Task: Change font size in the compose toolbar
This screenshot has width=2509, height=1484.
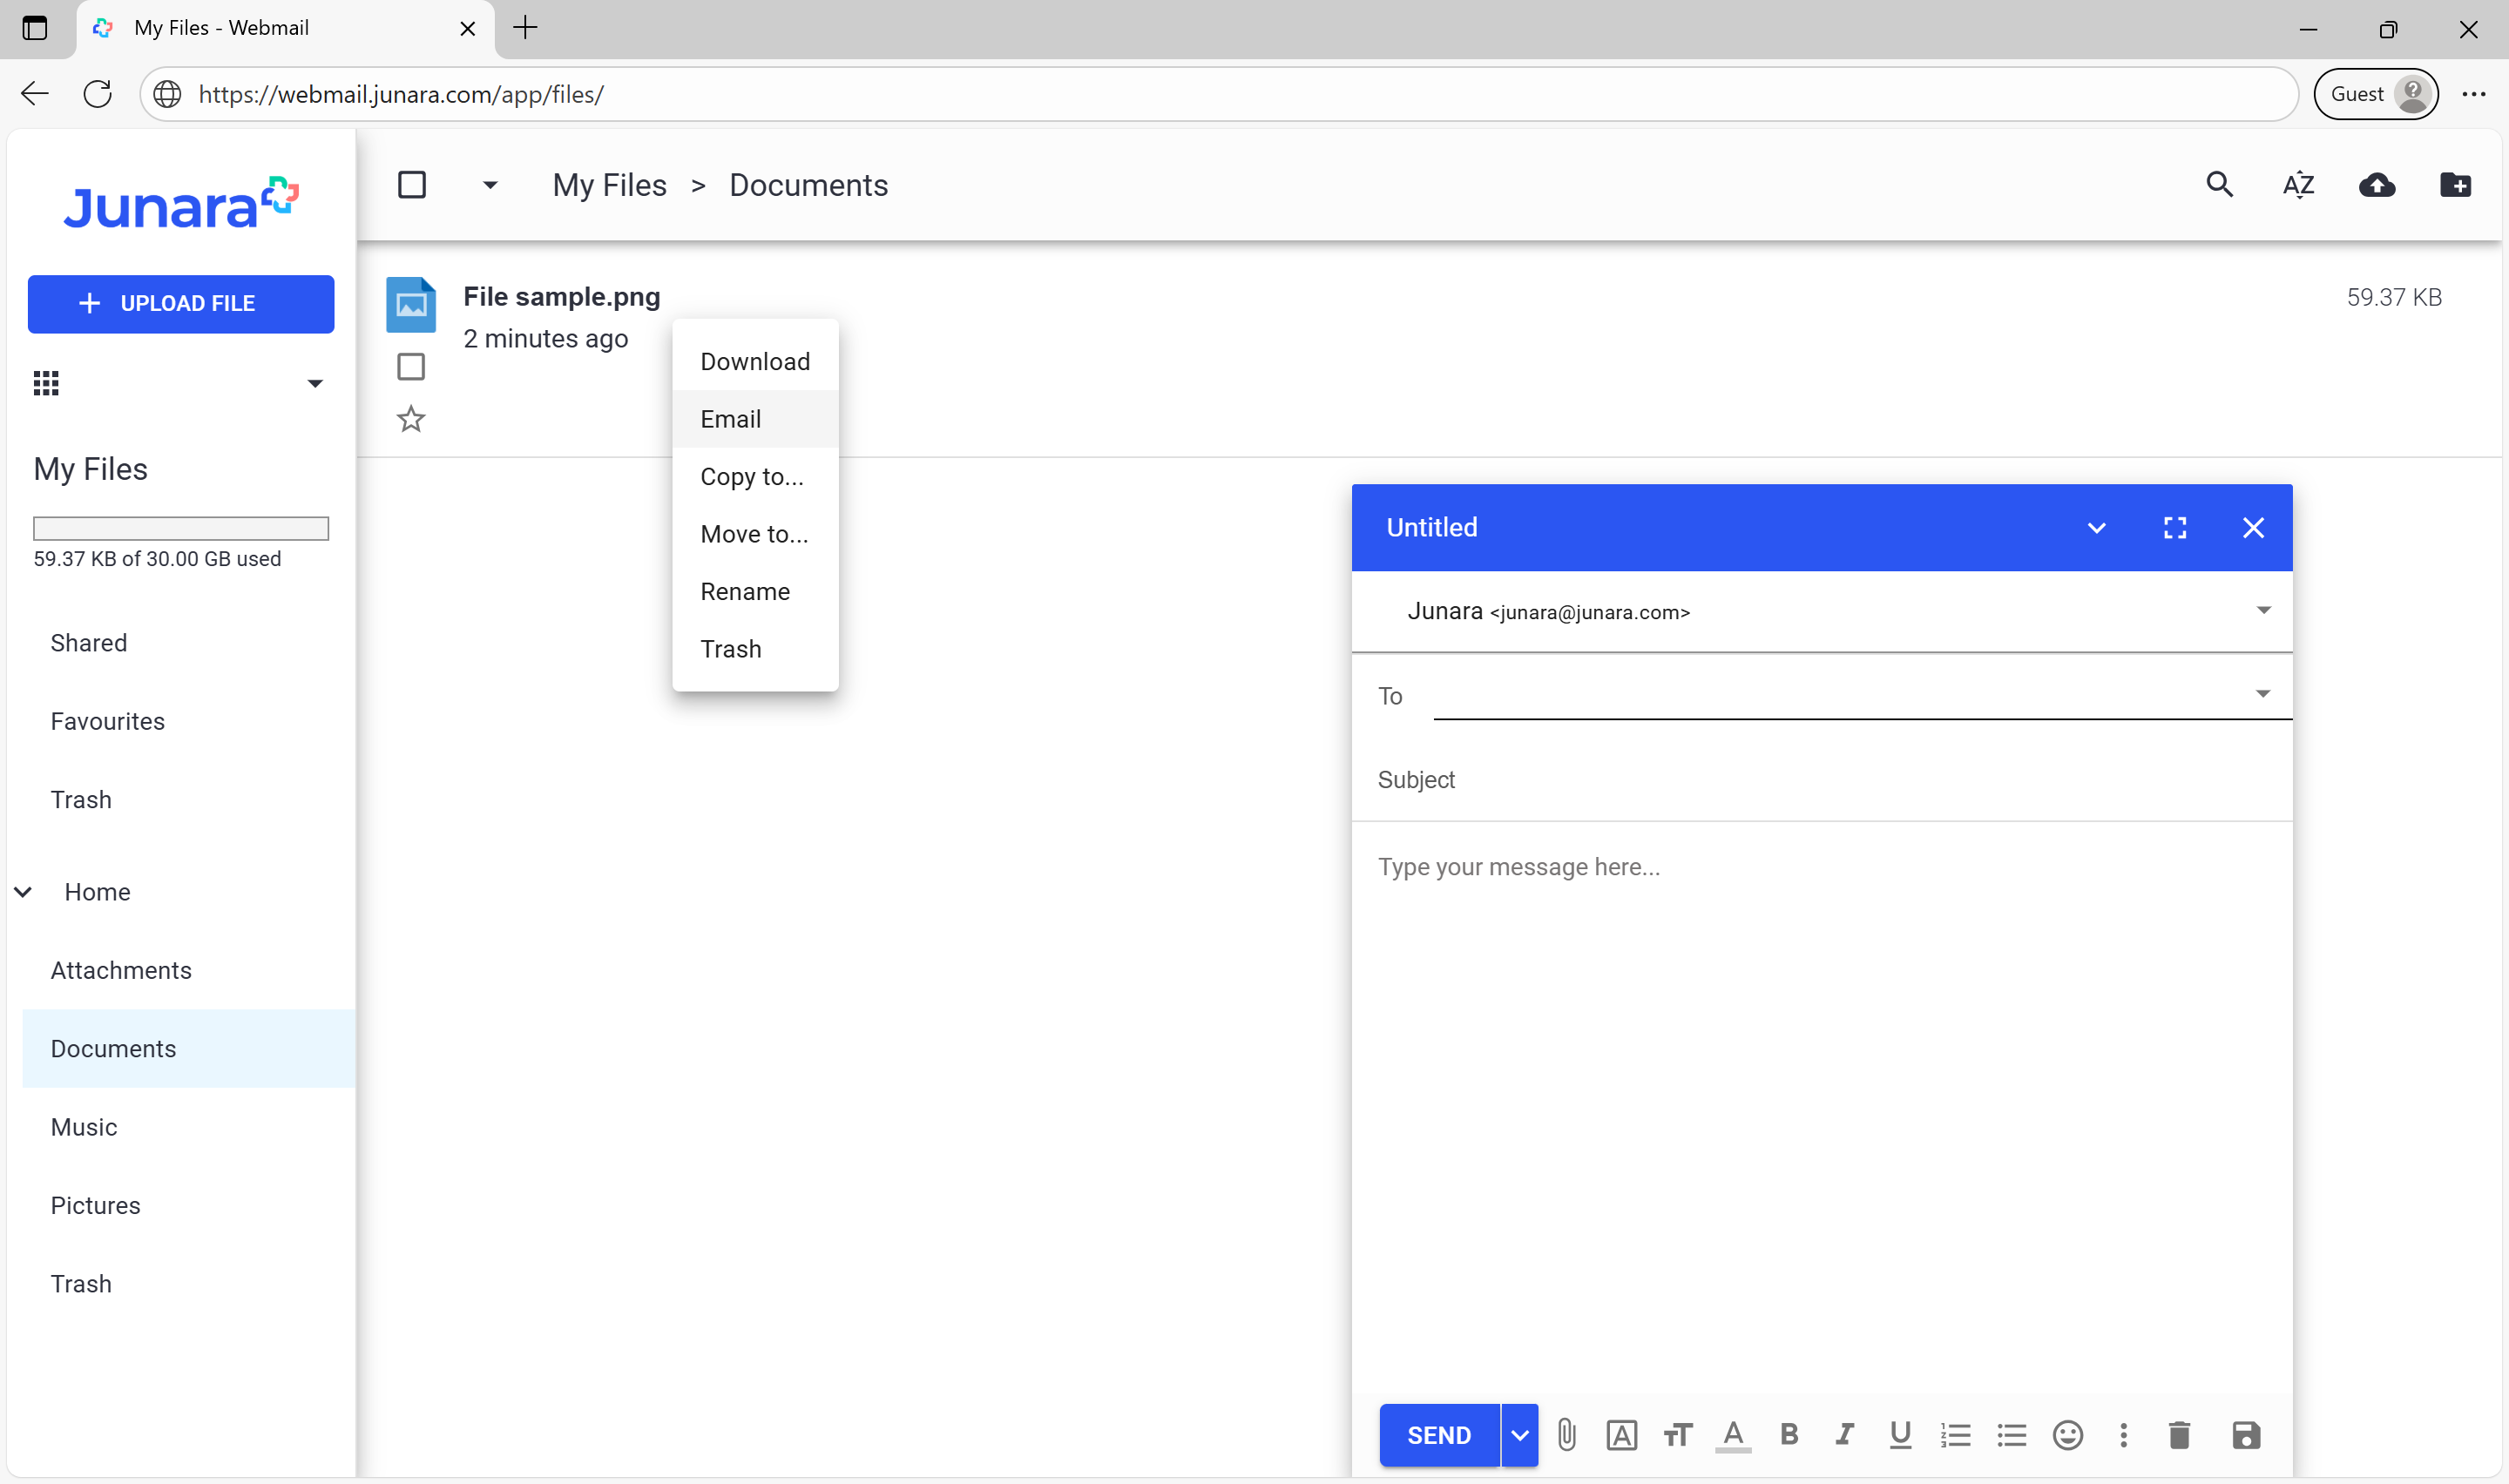Action: (1677, 1435)
